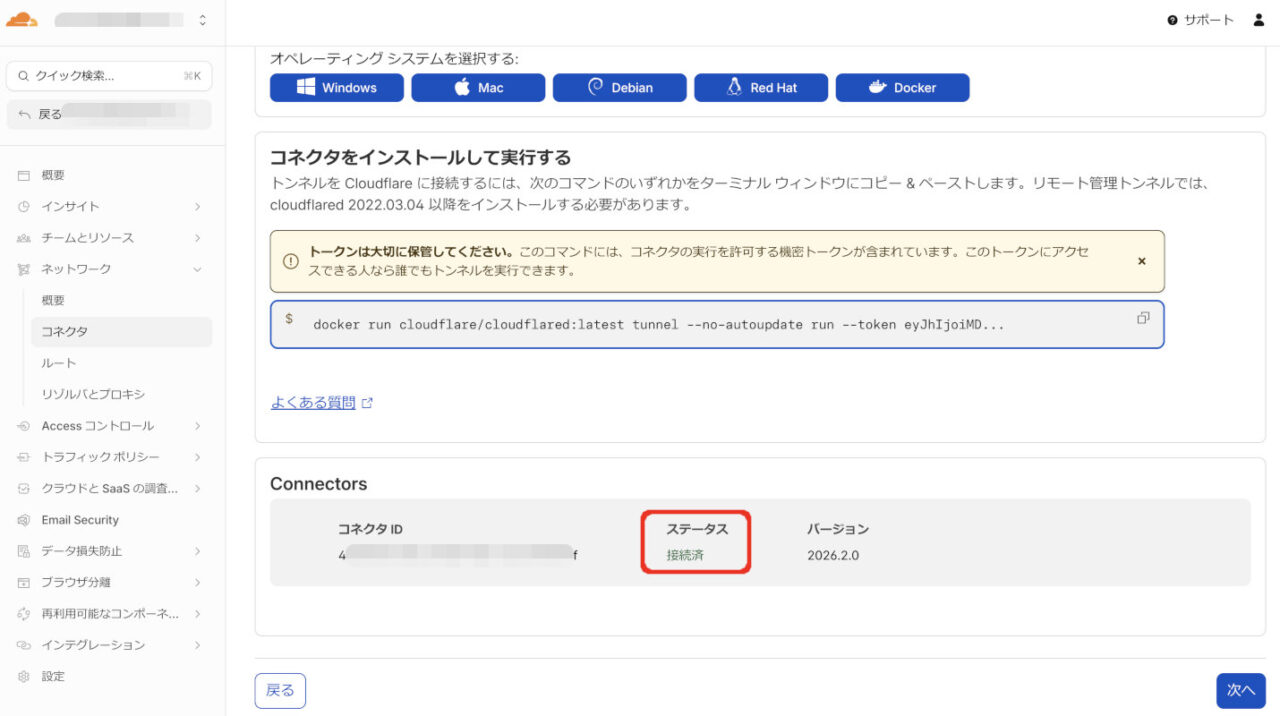1280x716 pixels.
Task: Click the 設定 gear icon
Action: 24,676
